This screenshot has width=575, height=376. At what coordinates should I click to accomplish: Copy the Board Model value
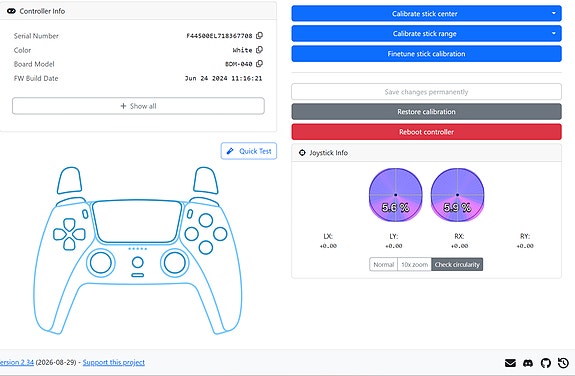tap(259, 63)
